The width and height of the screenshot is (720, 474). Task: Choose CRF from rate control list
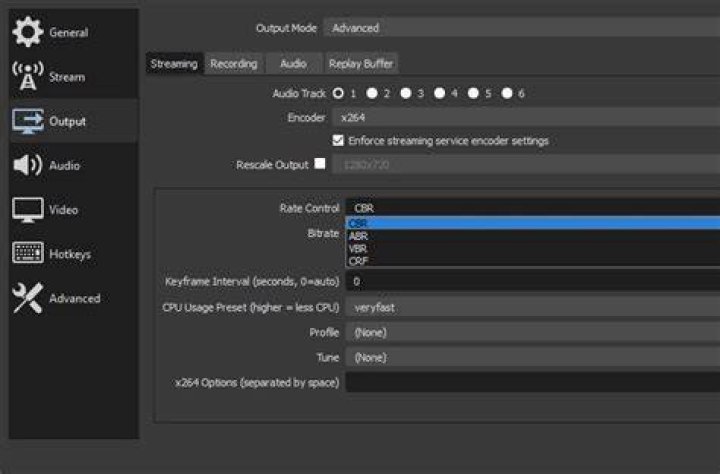tap(533, 261)
